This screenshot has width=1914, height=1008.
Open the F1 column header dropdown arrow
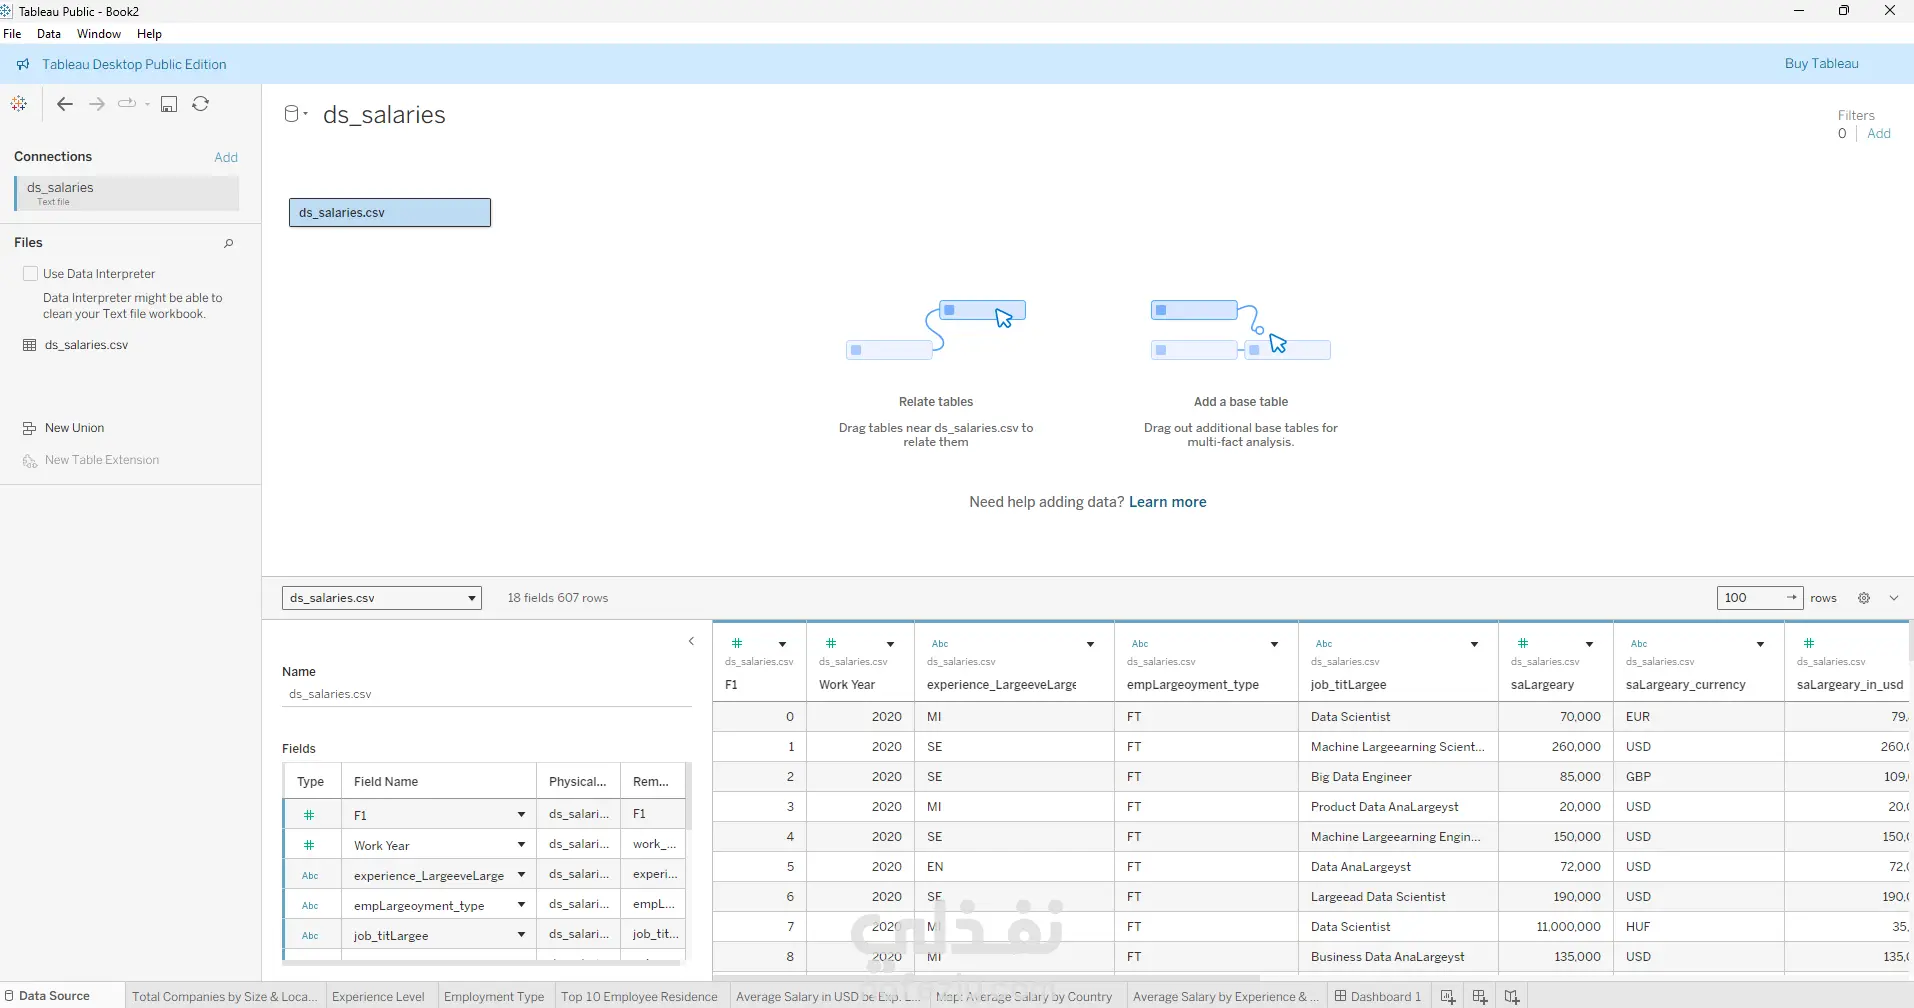783,644
